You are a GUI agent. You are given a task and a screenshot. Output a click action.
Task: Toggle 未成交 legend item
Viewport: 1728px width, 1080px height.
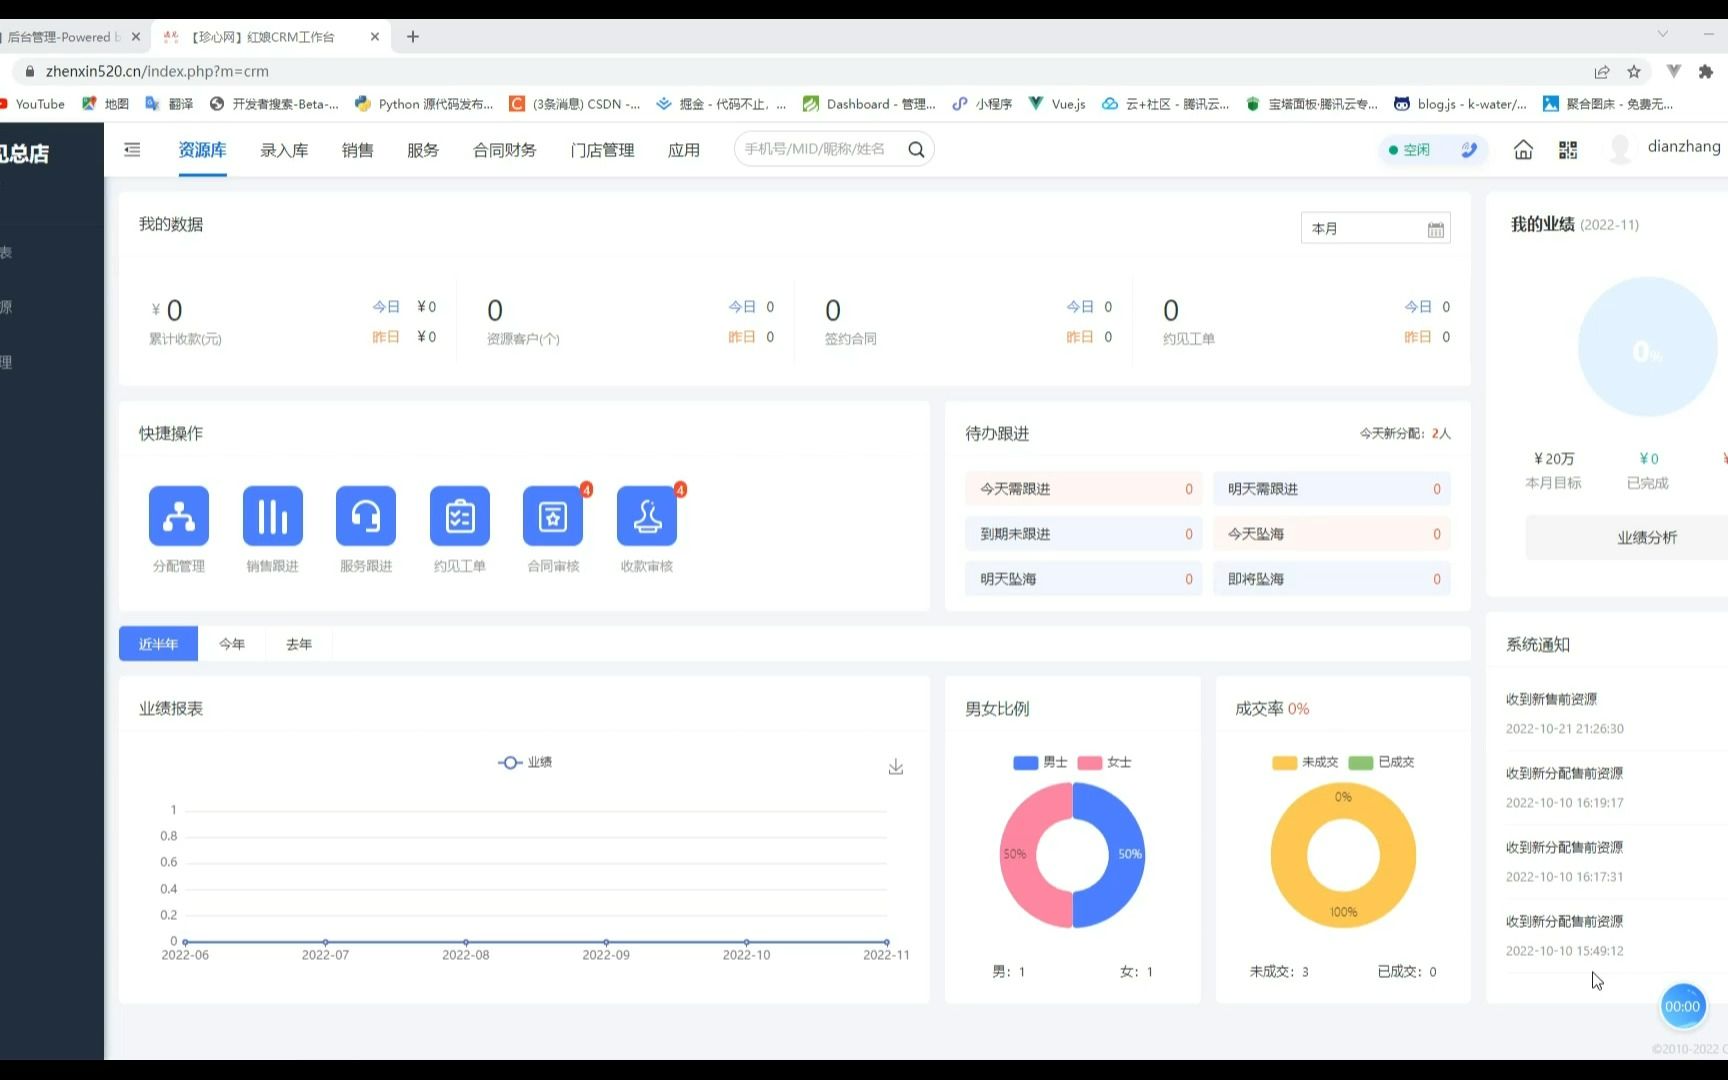point(1305,762)
